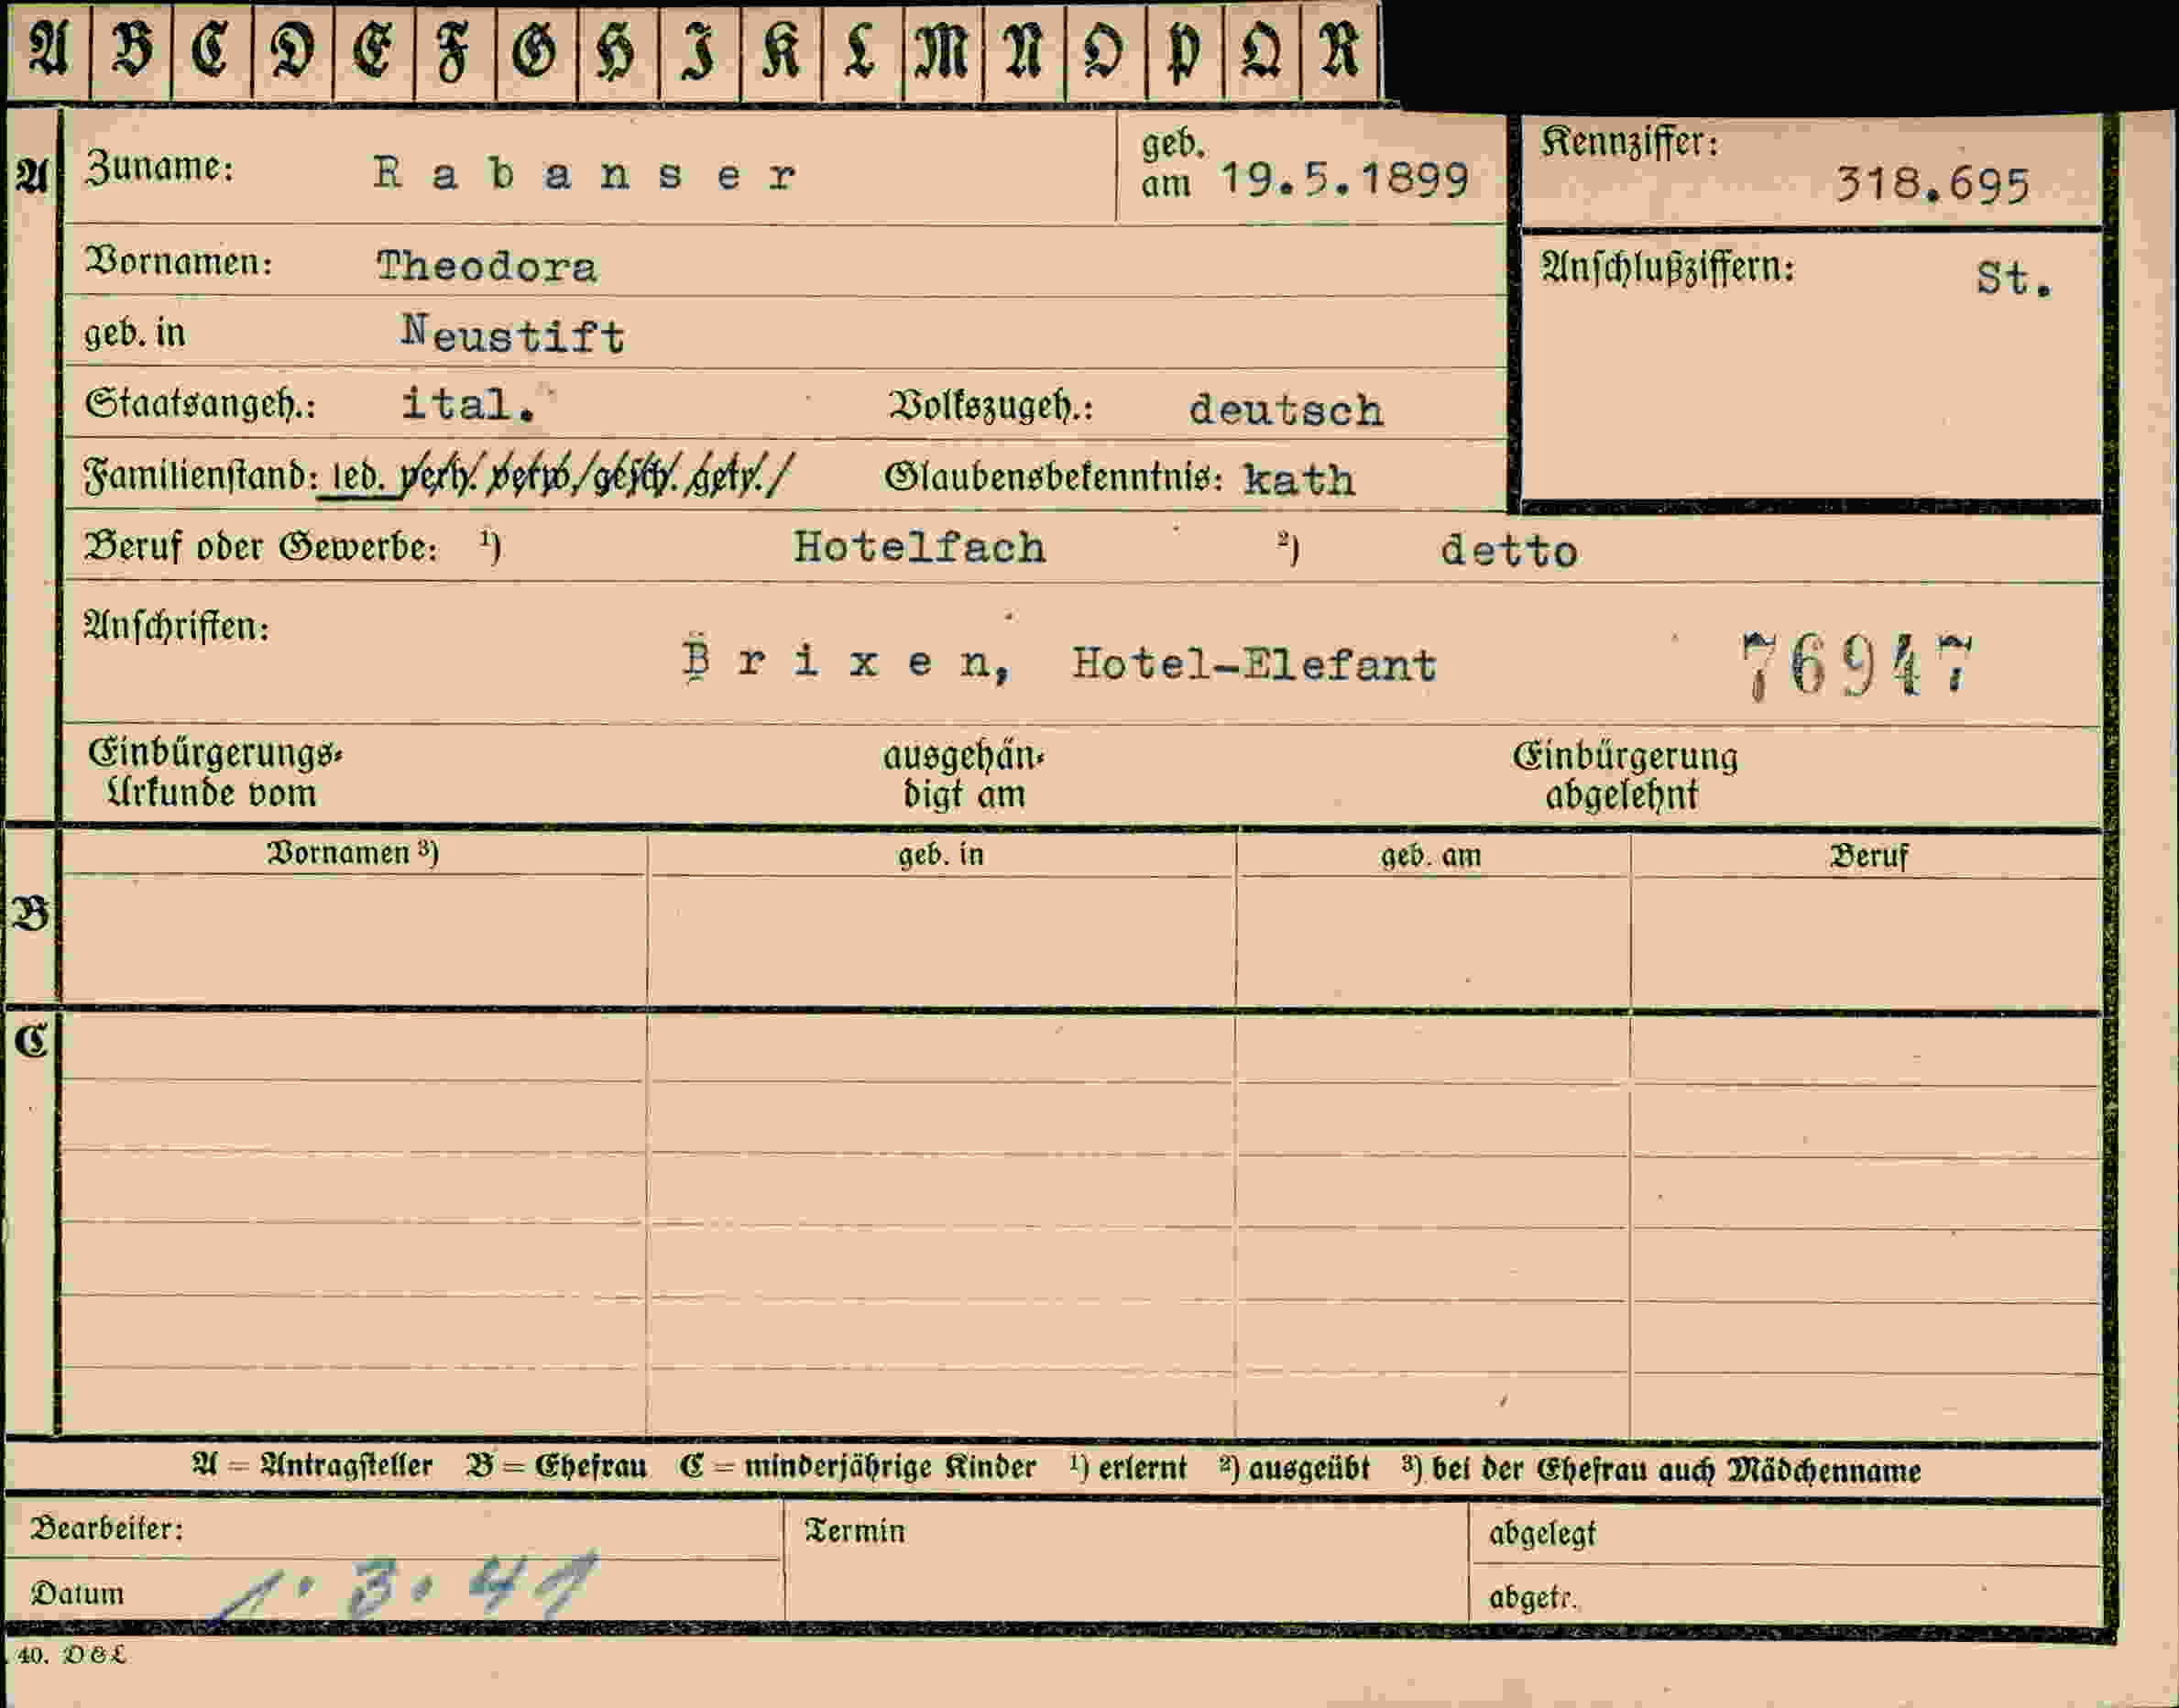The image size is (2179, 1708).
Task: Select the 'Anschlußziffern:' label
Action: tap(1667, 267)
